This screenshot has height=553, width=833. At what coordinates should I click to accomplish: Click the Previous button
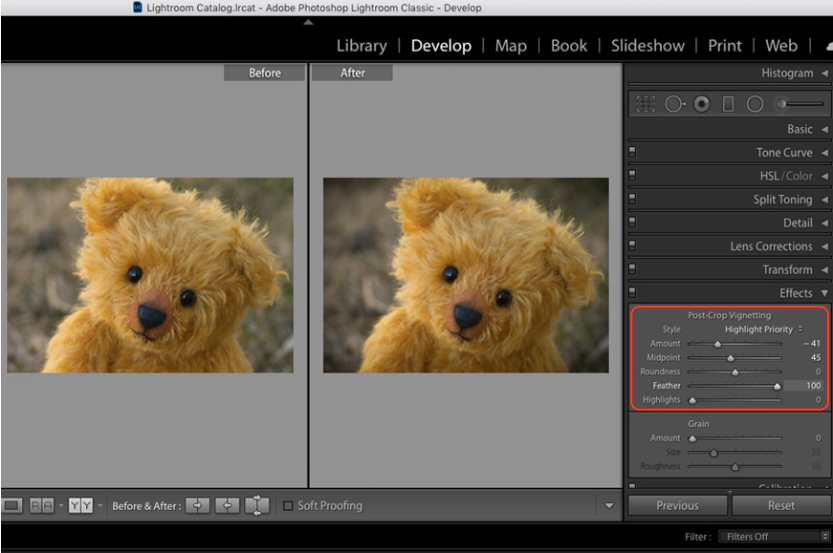(x=677, y=505)
